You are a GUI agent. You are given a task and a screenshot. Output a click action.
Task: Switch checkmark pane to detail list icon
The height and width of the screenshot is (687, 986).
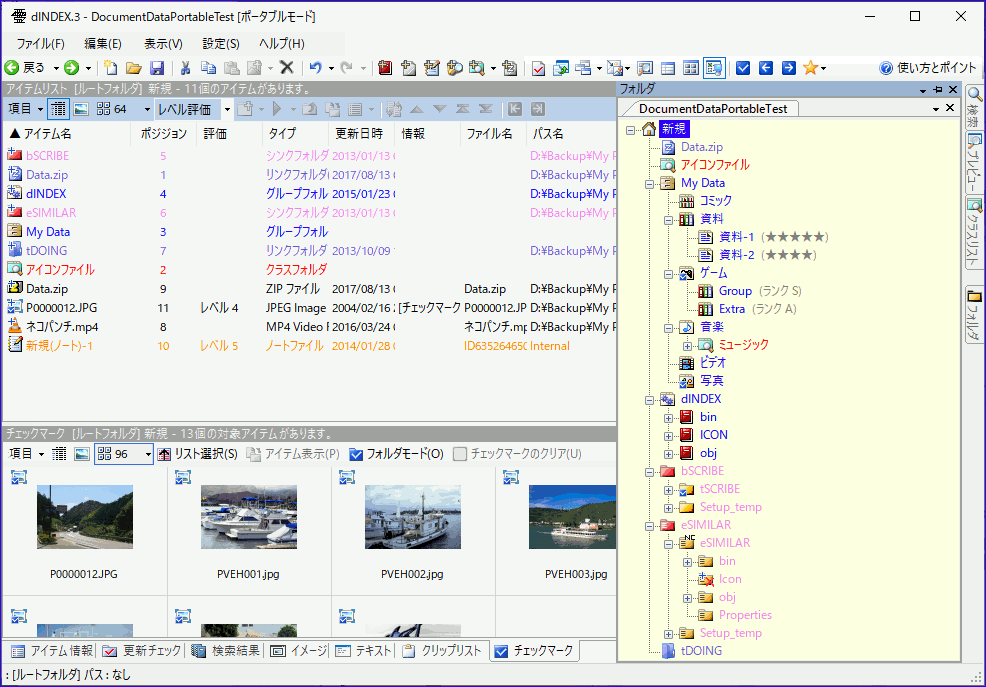point(59,454)
